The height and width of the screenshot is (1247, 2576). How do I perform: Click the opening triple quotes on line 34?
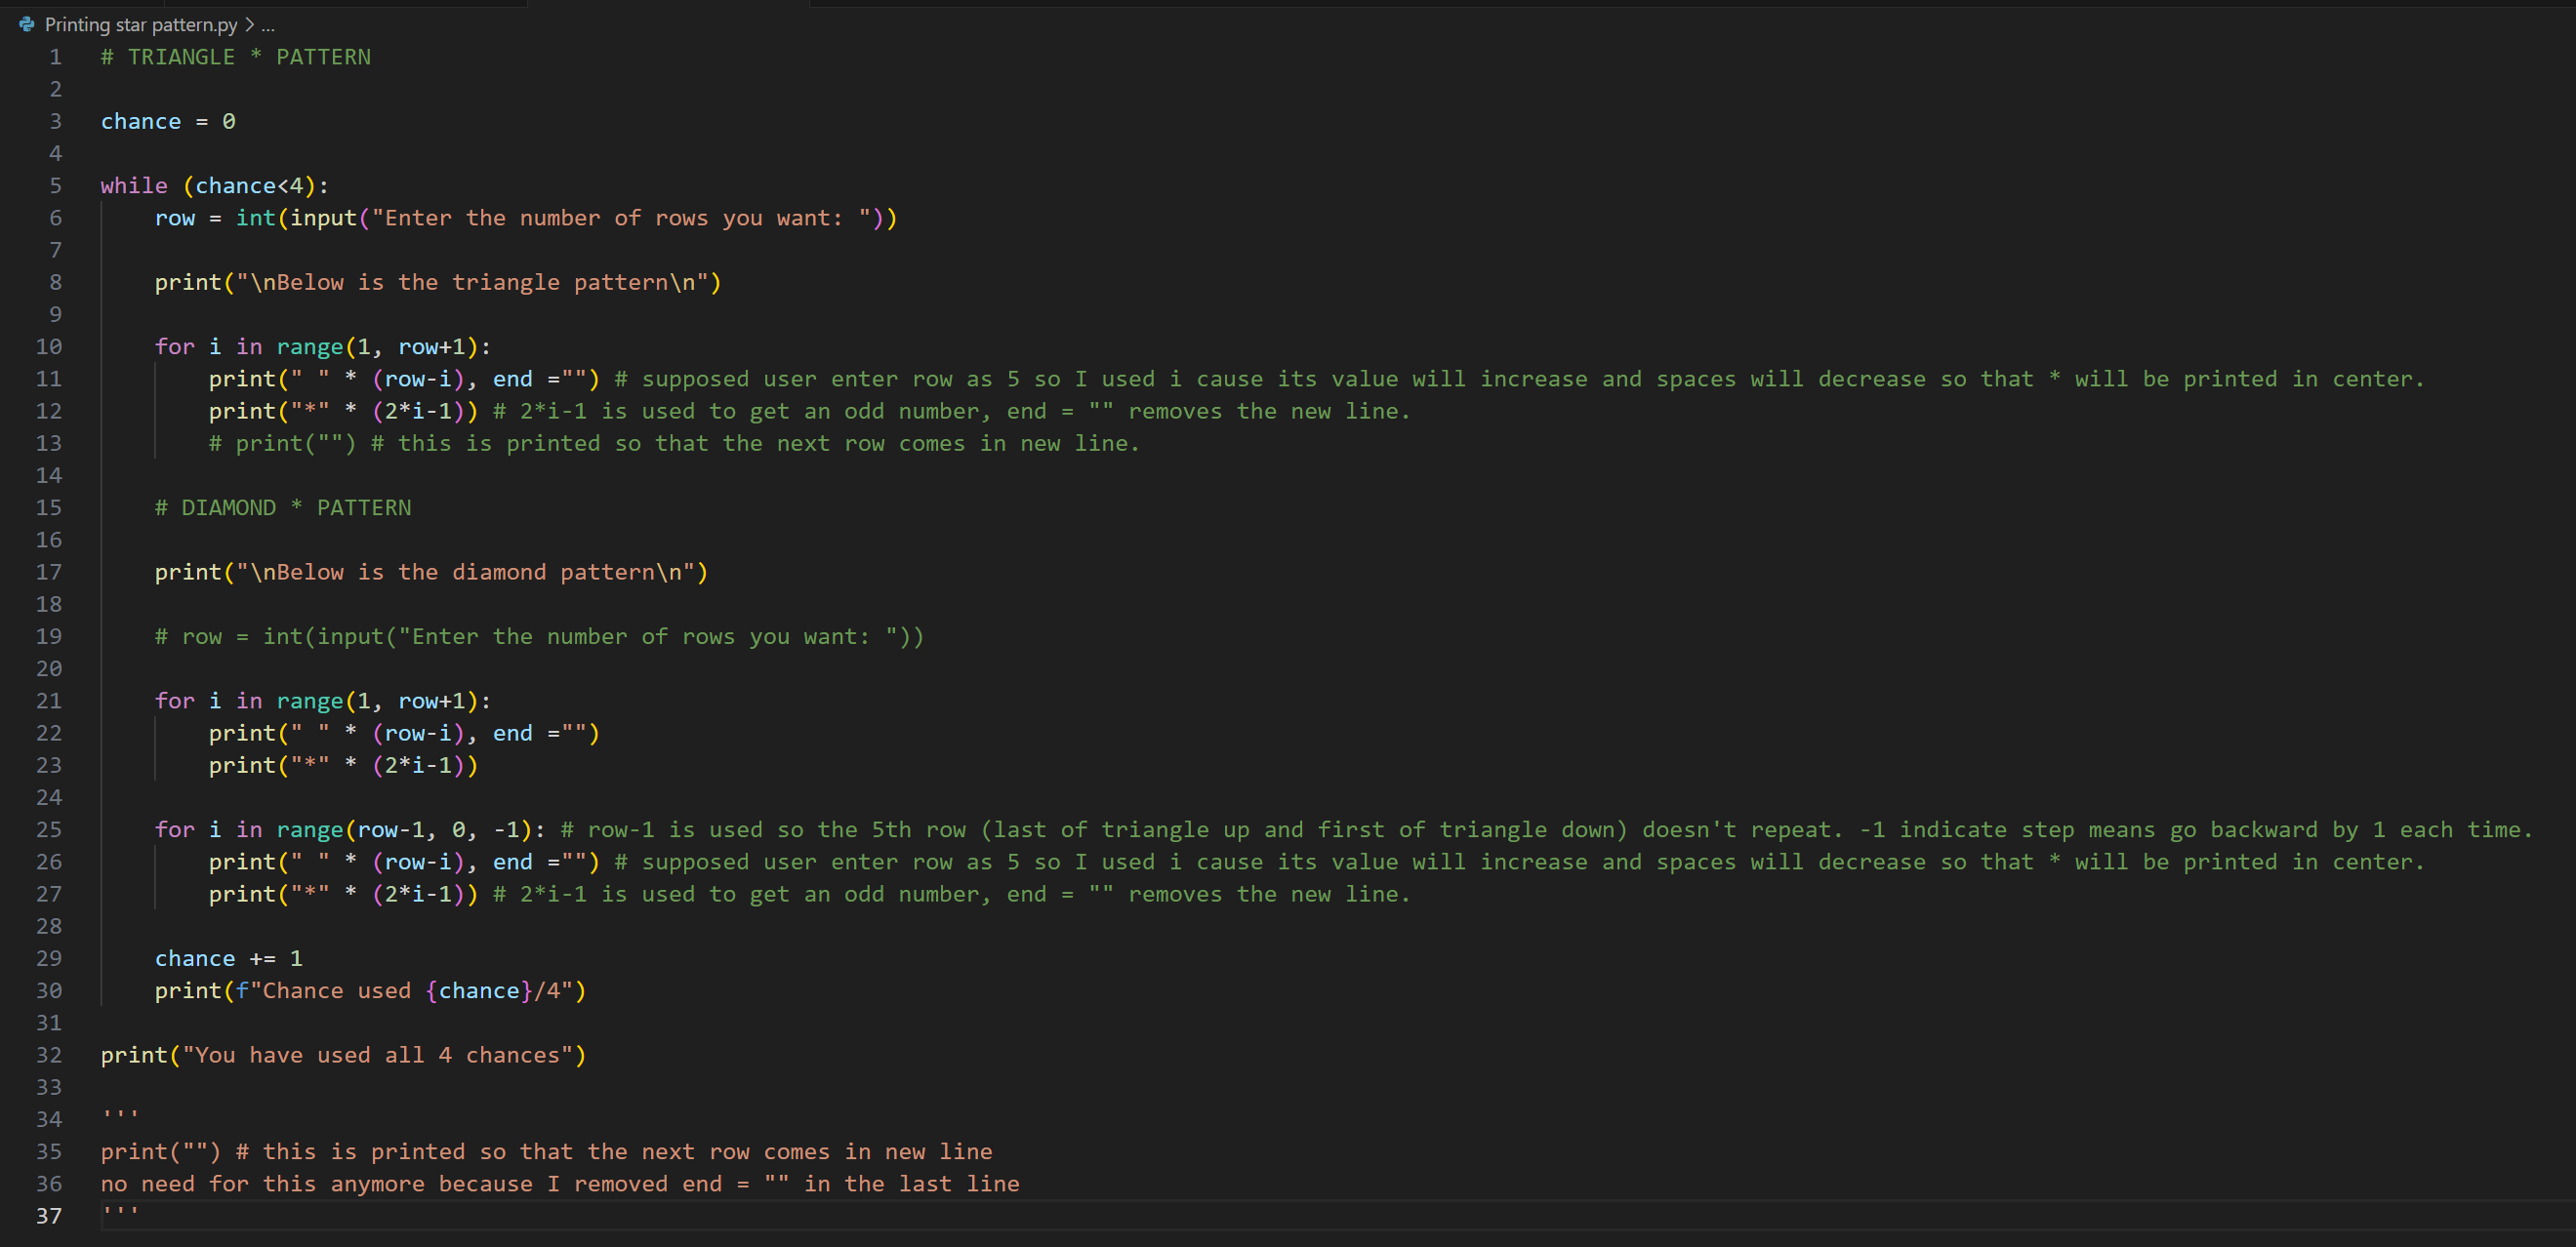(120, 1118)
